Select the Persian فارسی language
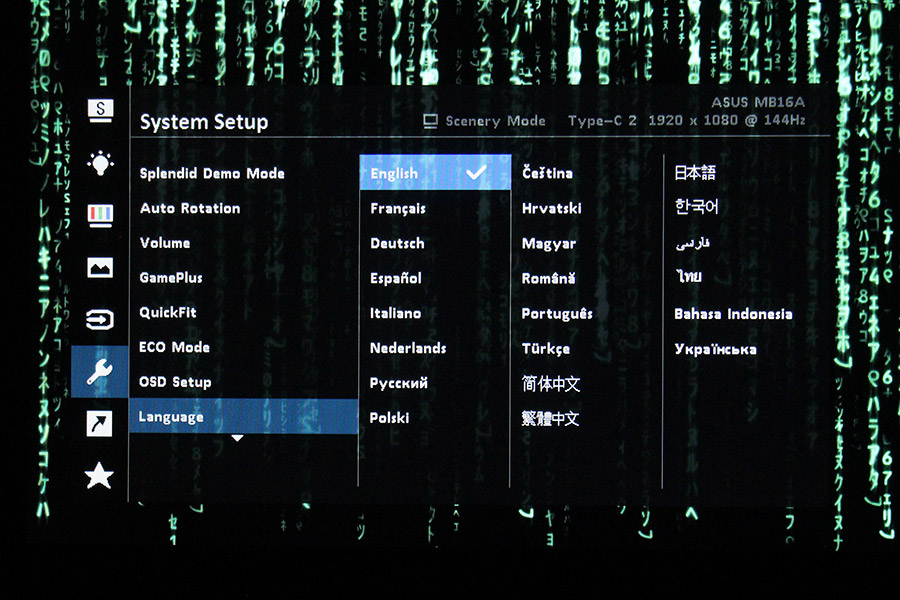 tap(692, 243)
